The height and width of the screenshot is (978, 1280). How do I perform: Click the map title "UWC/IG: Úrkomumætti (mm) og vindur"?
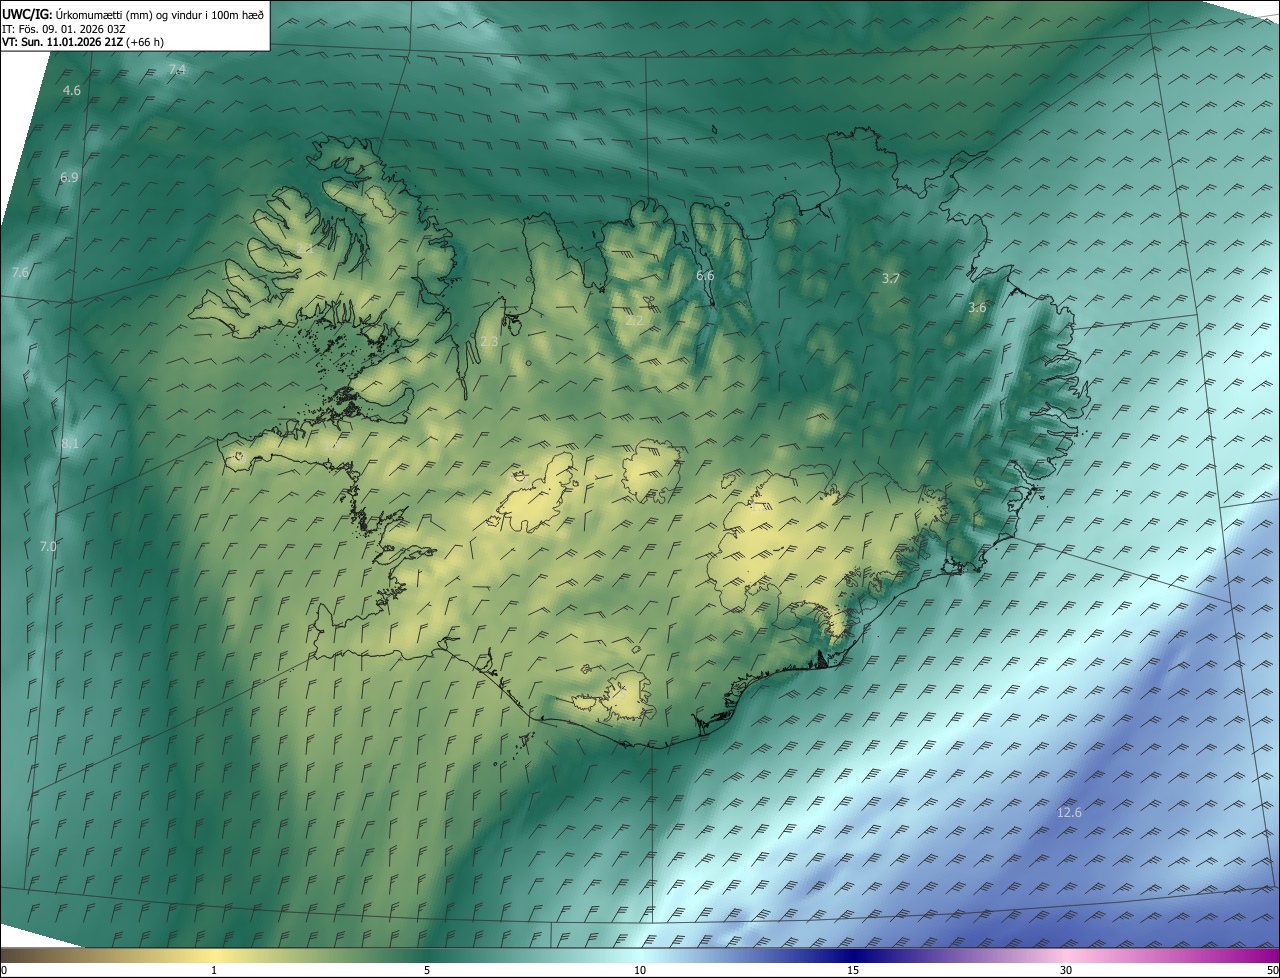click(x=132, y=14)
